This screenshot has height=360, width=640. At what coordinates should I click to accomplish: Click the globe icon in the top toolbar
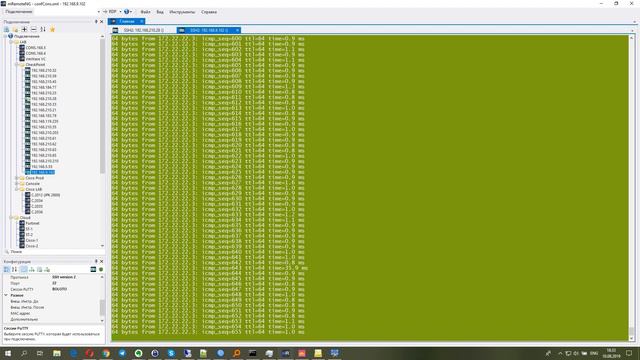(127, 12)
